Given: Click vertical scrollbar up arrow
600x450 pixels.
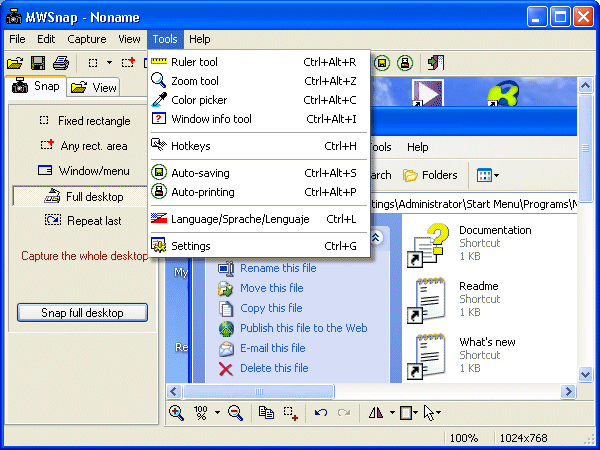Looking at the screenshot, I should 585,85.
